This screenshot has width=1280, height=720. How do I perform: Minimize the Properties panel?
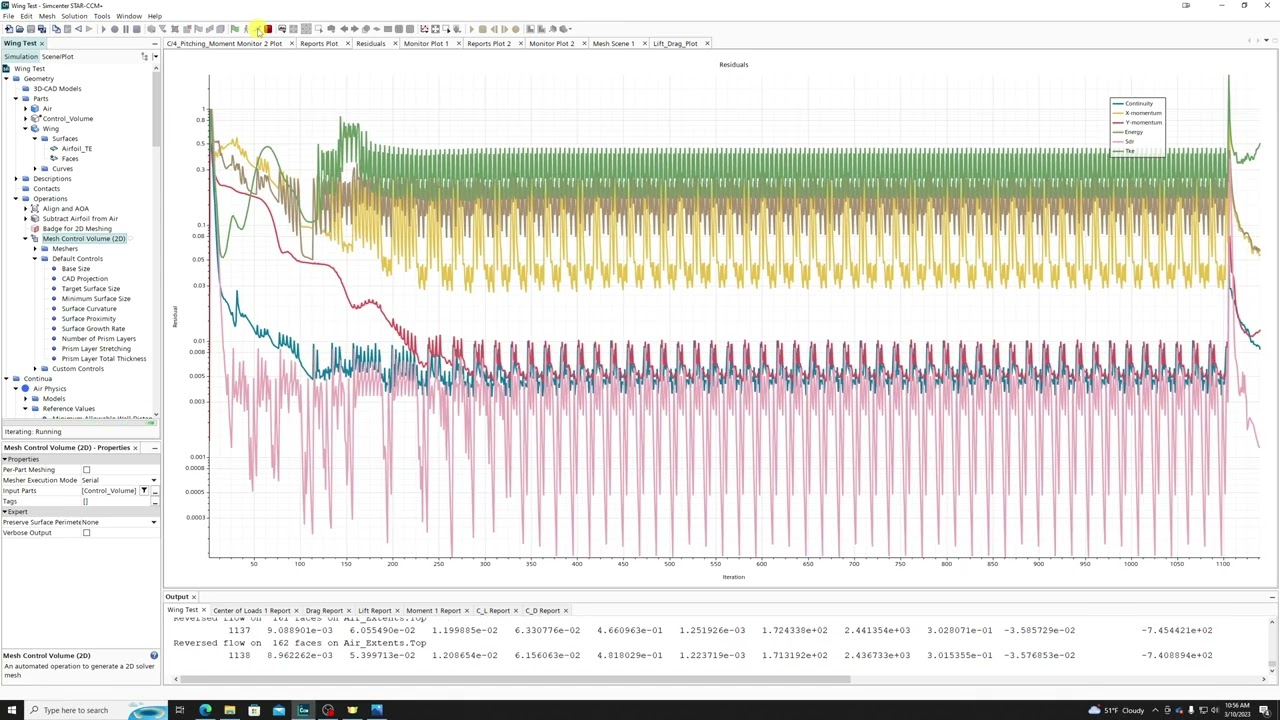(x=154, y=448)
